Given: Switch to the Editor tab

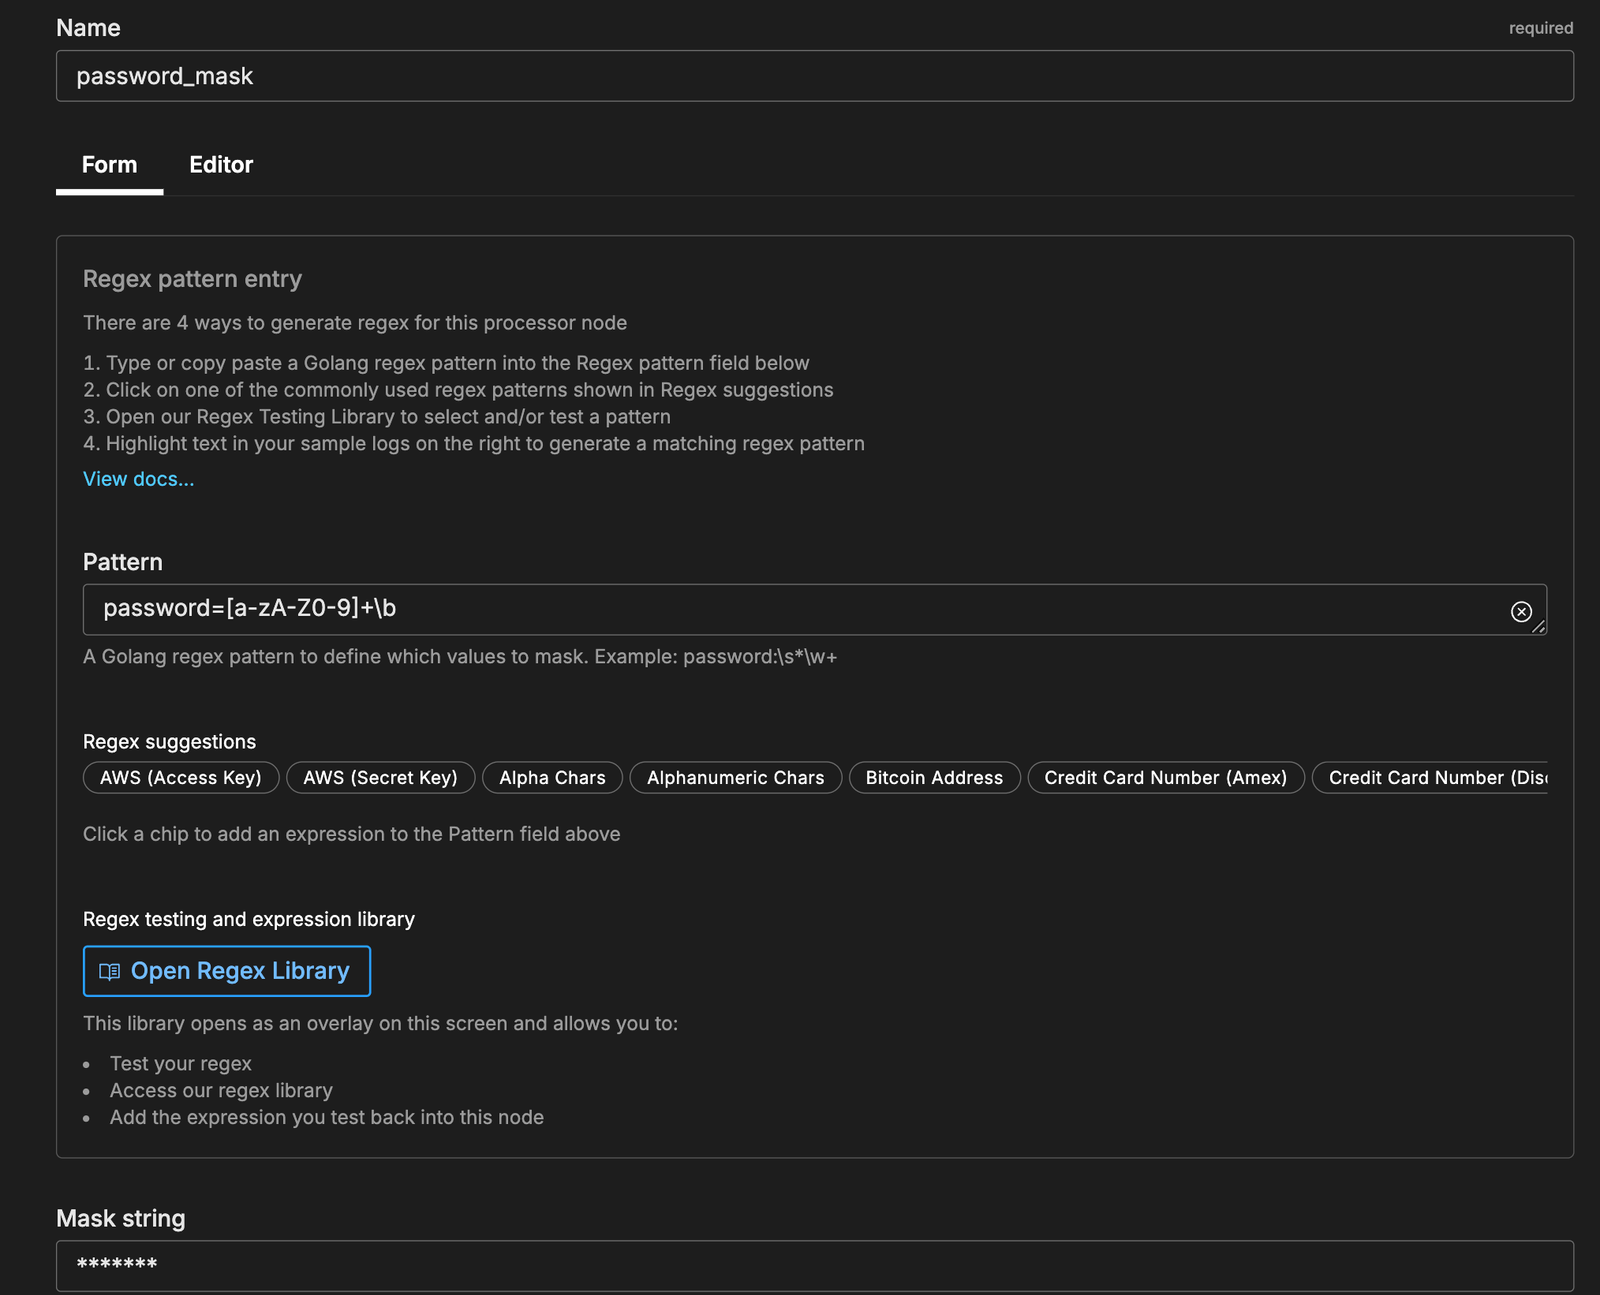Looking at the screenshot, I should click(221, 165).
